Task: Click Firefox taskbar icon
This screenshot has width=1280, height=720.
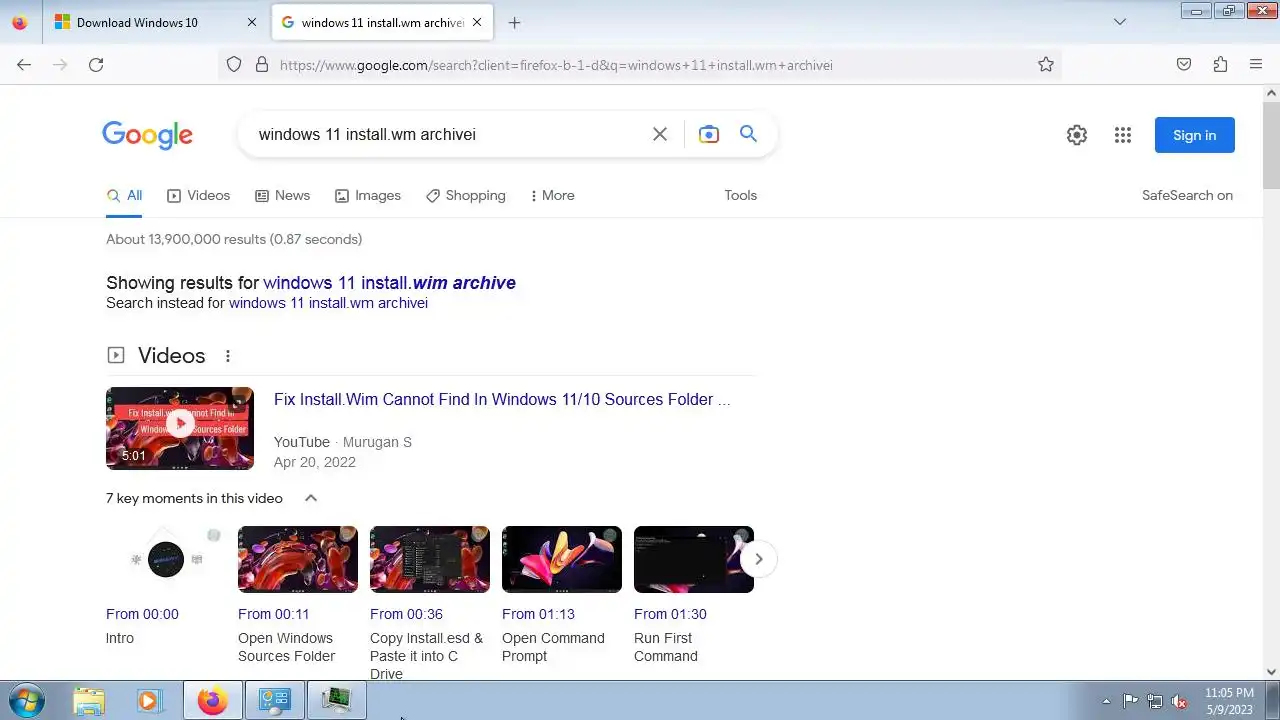Action: pyautogui.click(x=212, y=701)
